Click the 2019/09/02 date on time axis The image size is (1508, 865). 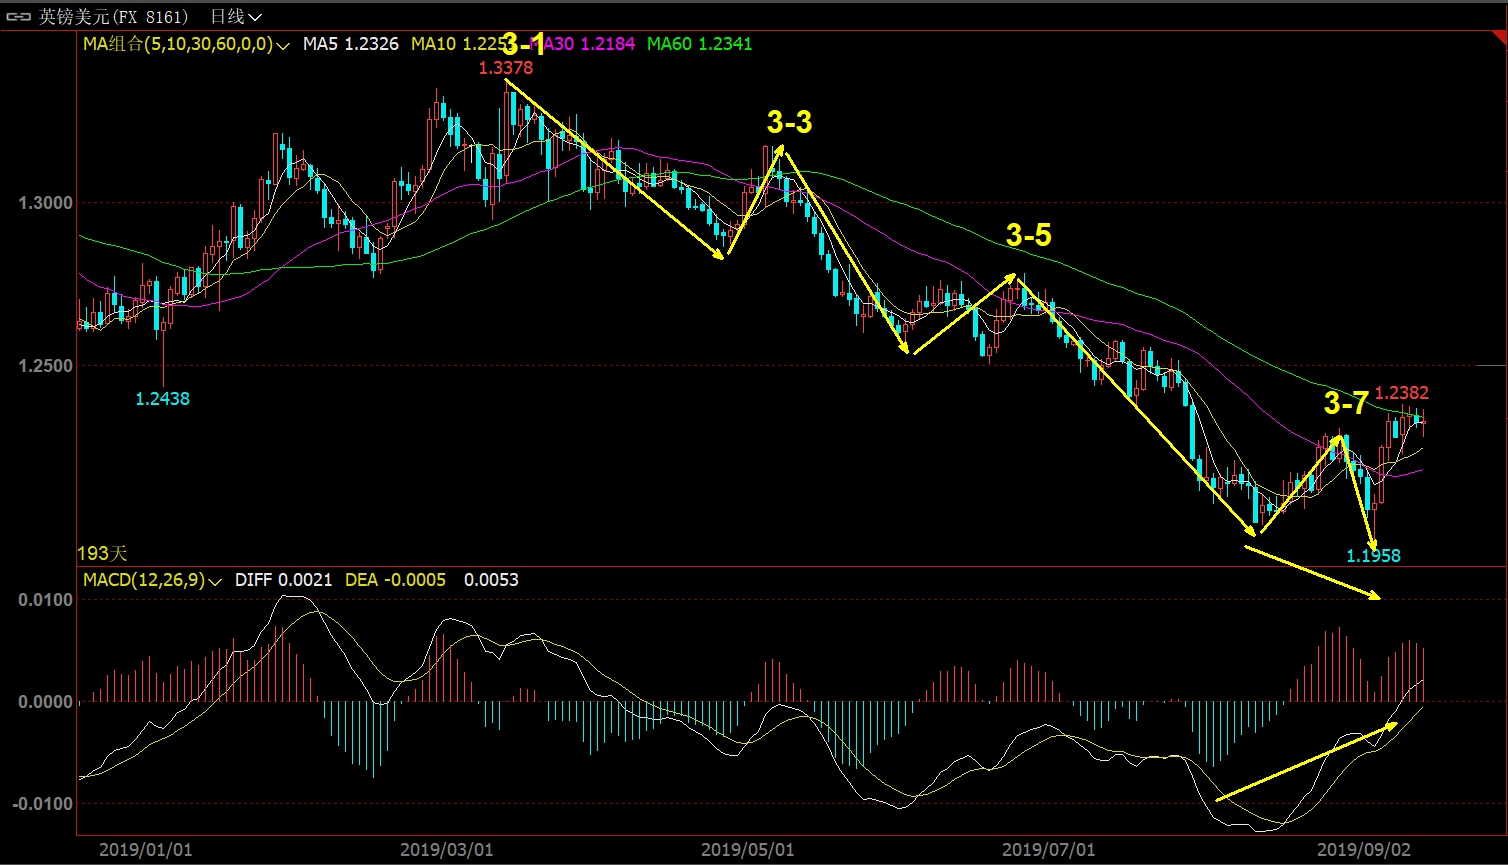pos(1363,849)
